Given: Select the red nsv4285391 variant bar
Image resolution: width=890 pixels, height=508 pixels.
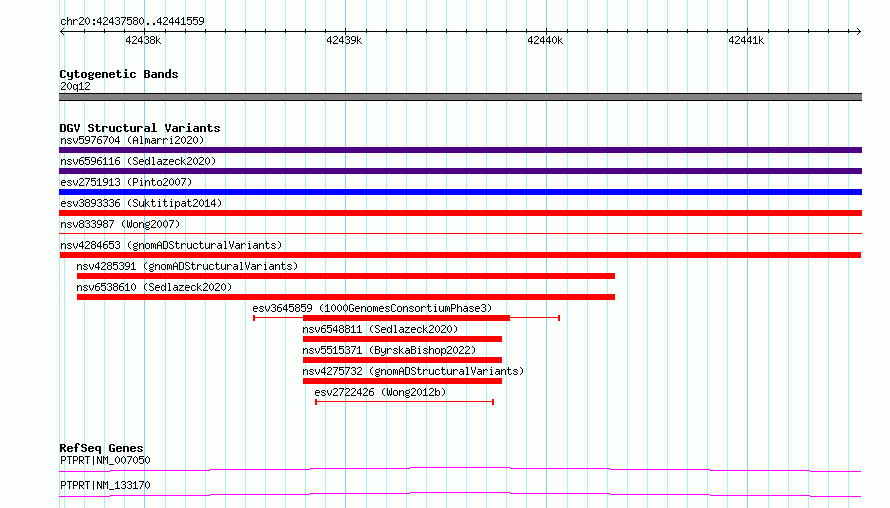Looking at the screenshot, I should (x=346, y=276).
